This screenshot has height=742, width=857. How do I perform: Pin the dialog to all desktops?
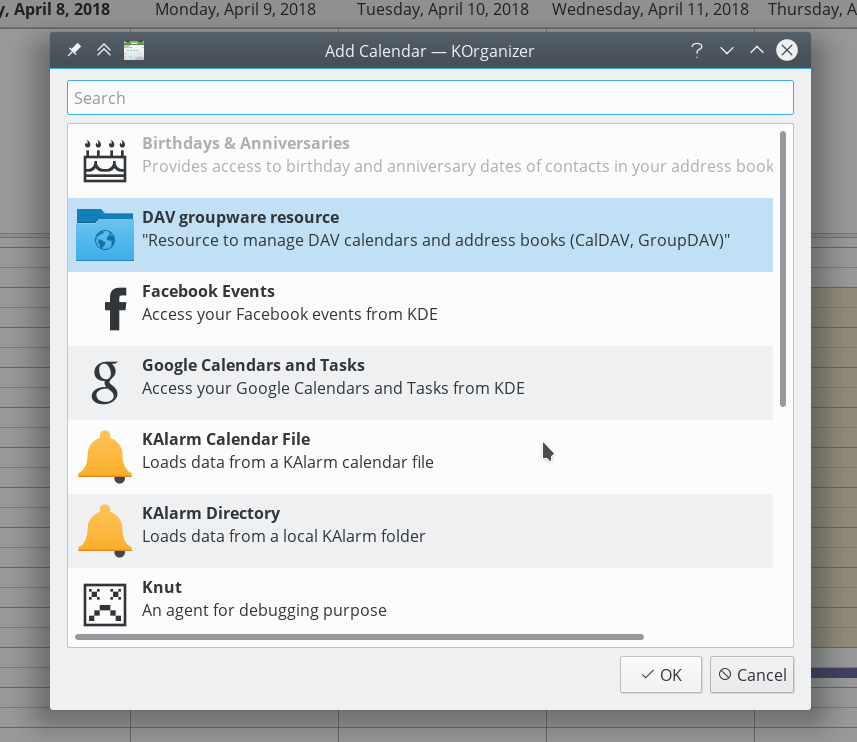click(x=73, y=49)
